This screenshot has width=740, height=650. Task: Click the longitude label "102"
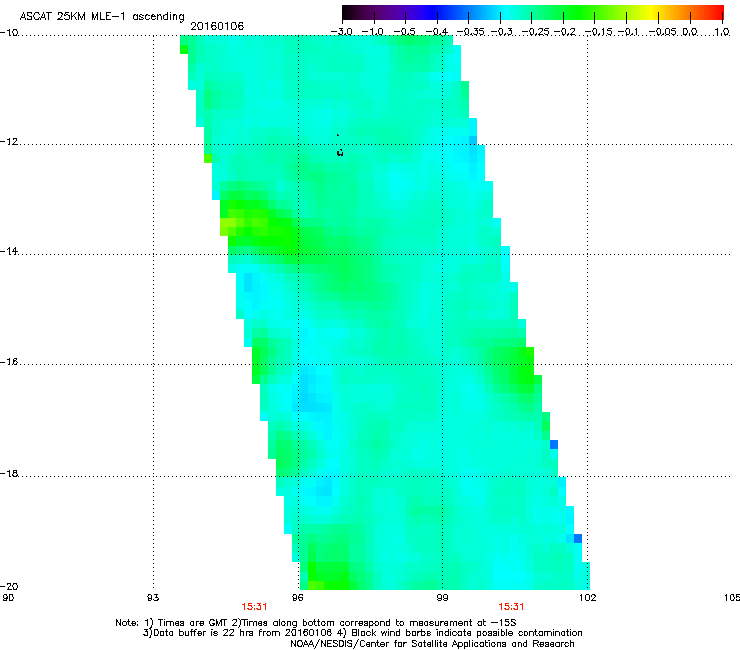click(588, 598)
